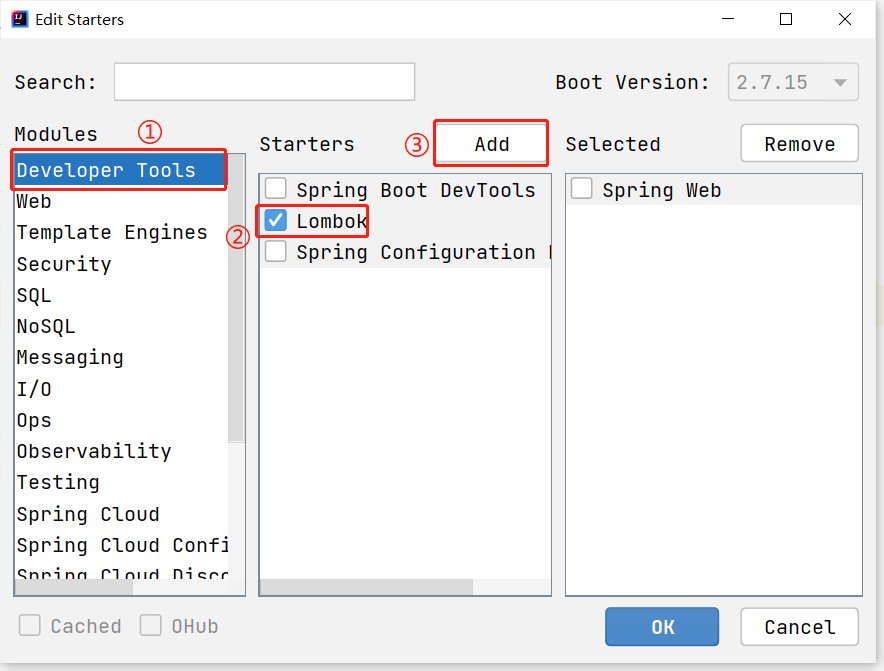Toggle the Cached checkbox
Screen dimensions: 884x671
29,625
